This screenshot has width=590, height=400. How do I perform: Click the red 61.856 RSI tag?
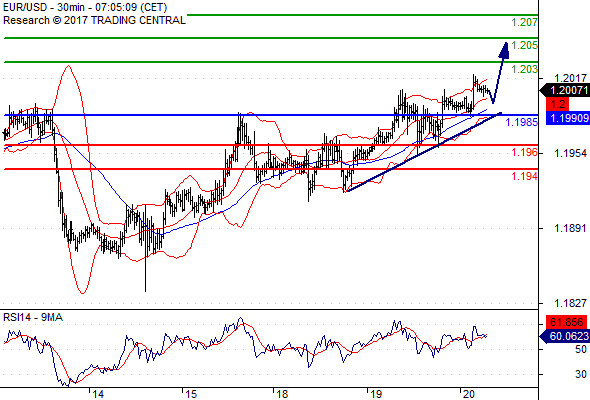(566, 322)
